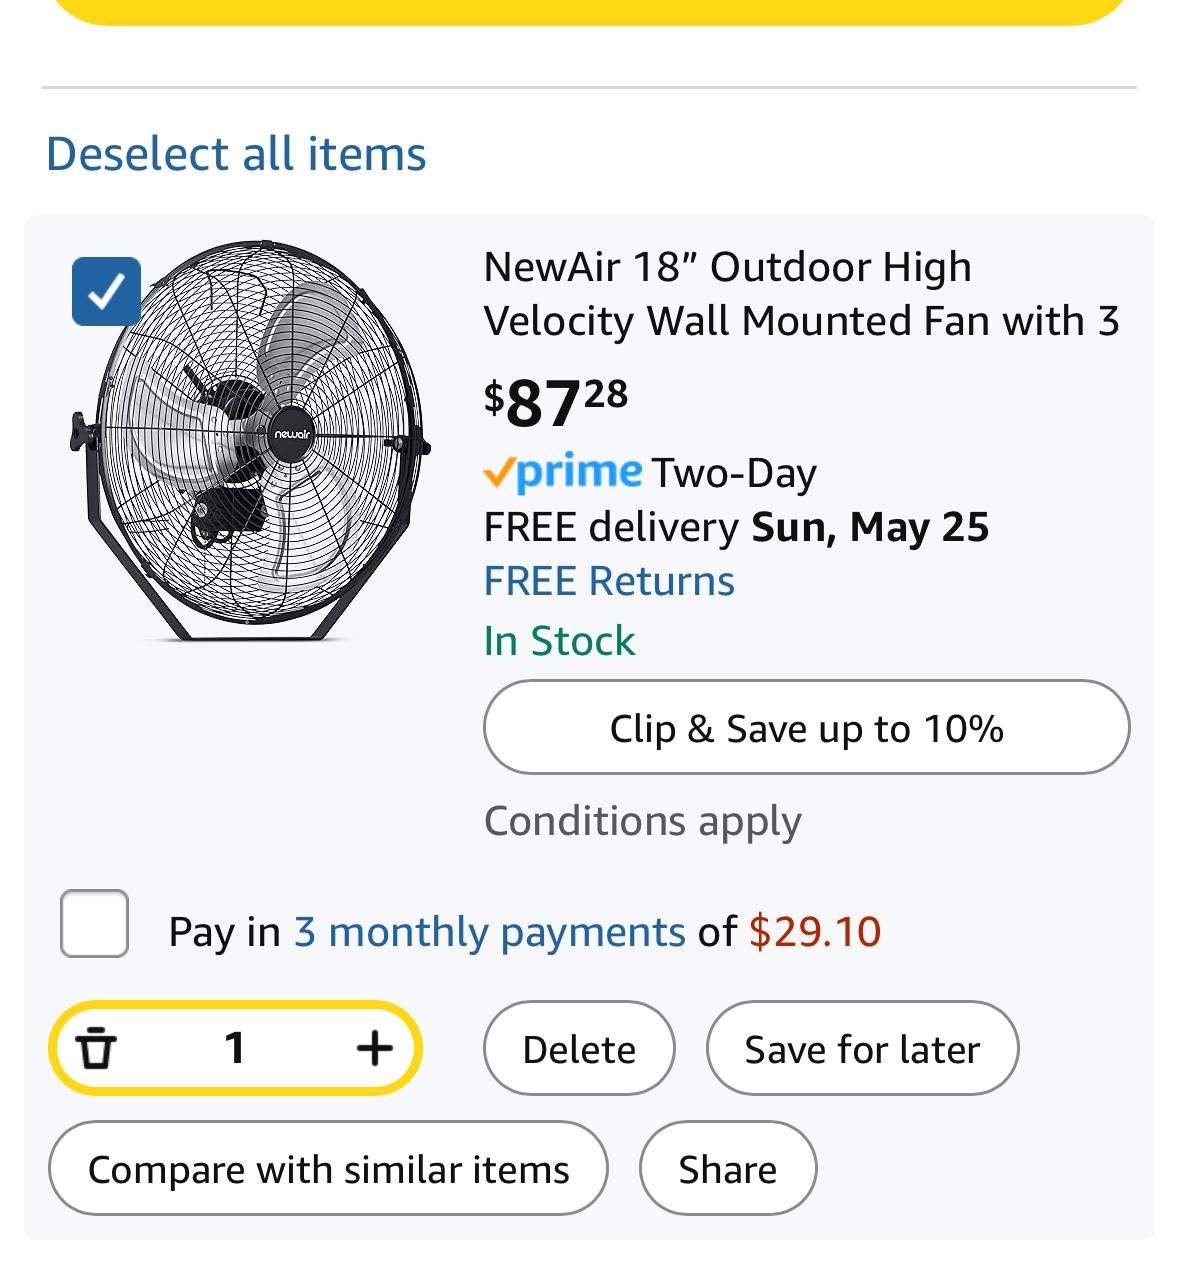
Task: View Conditions apply details
Action: 642,821
